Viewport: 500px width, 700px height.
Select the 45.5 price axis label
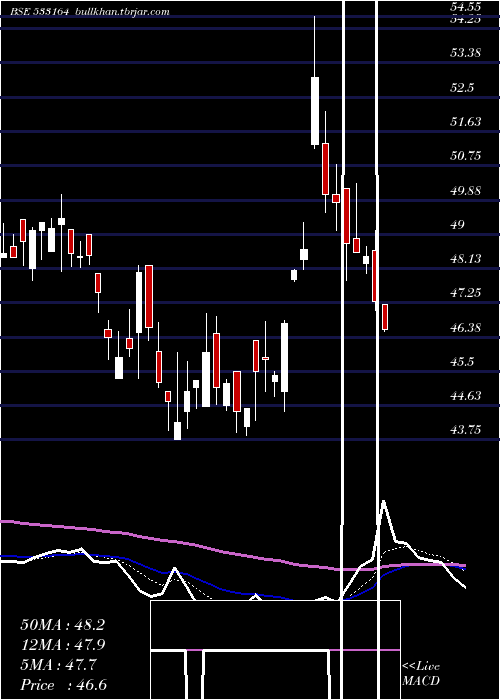coord(462,362)
